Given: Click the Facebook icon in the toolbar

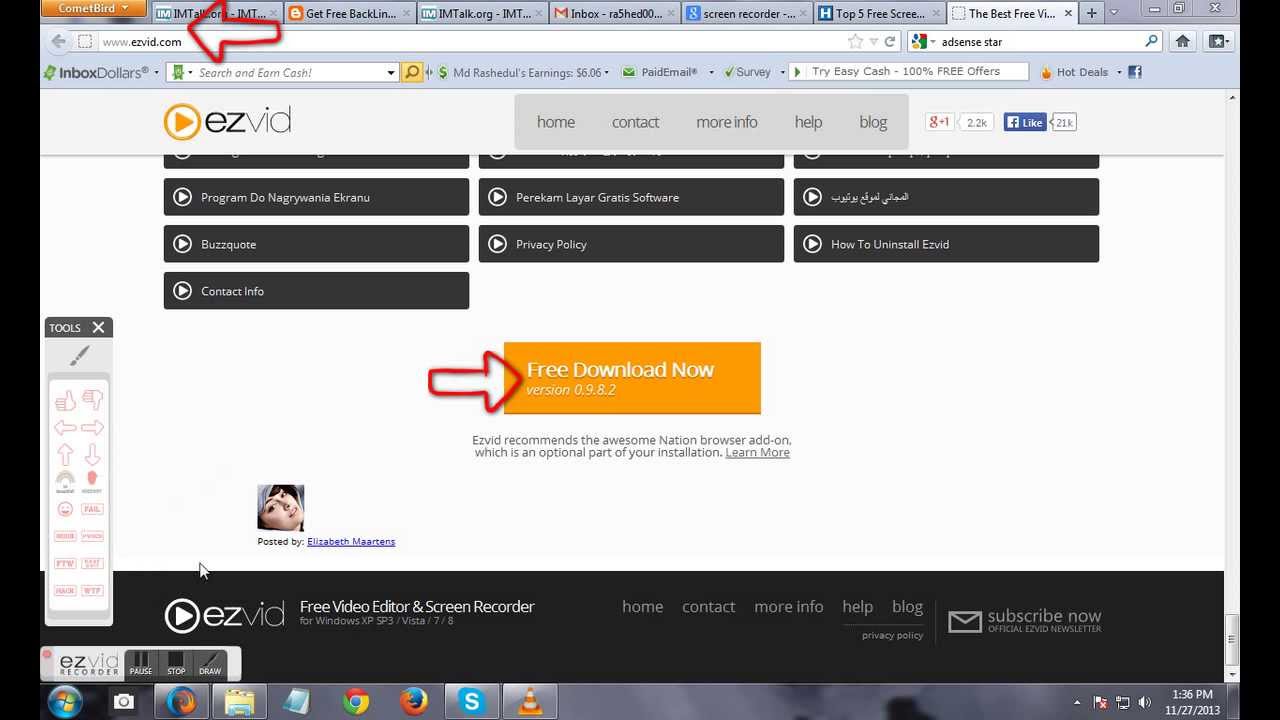Looking at the screenshot, I should (1135, 72).
